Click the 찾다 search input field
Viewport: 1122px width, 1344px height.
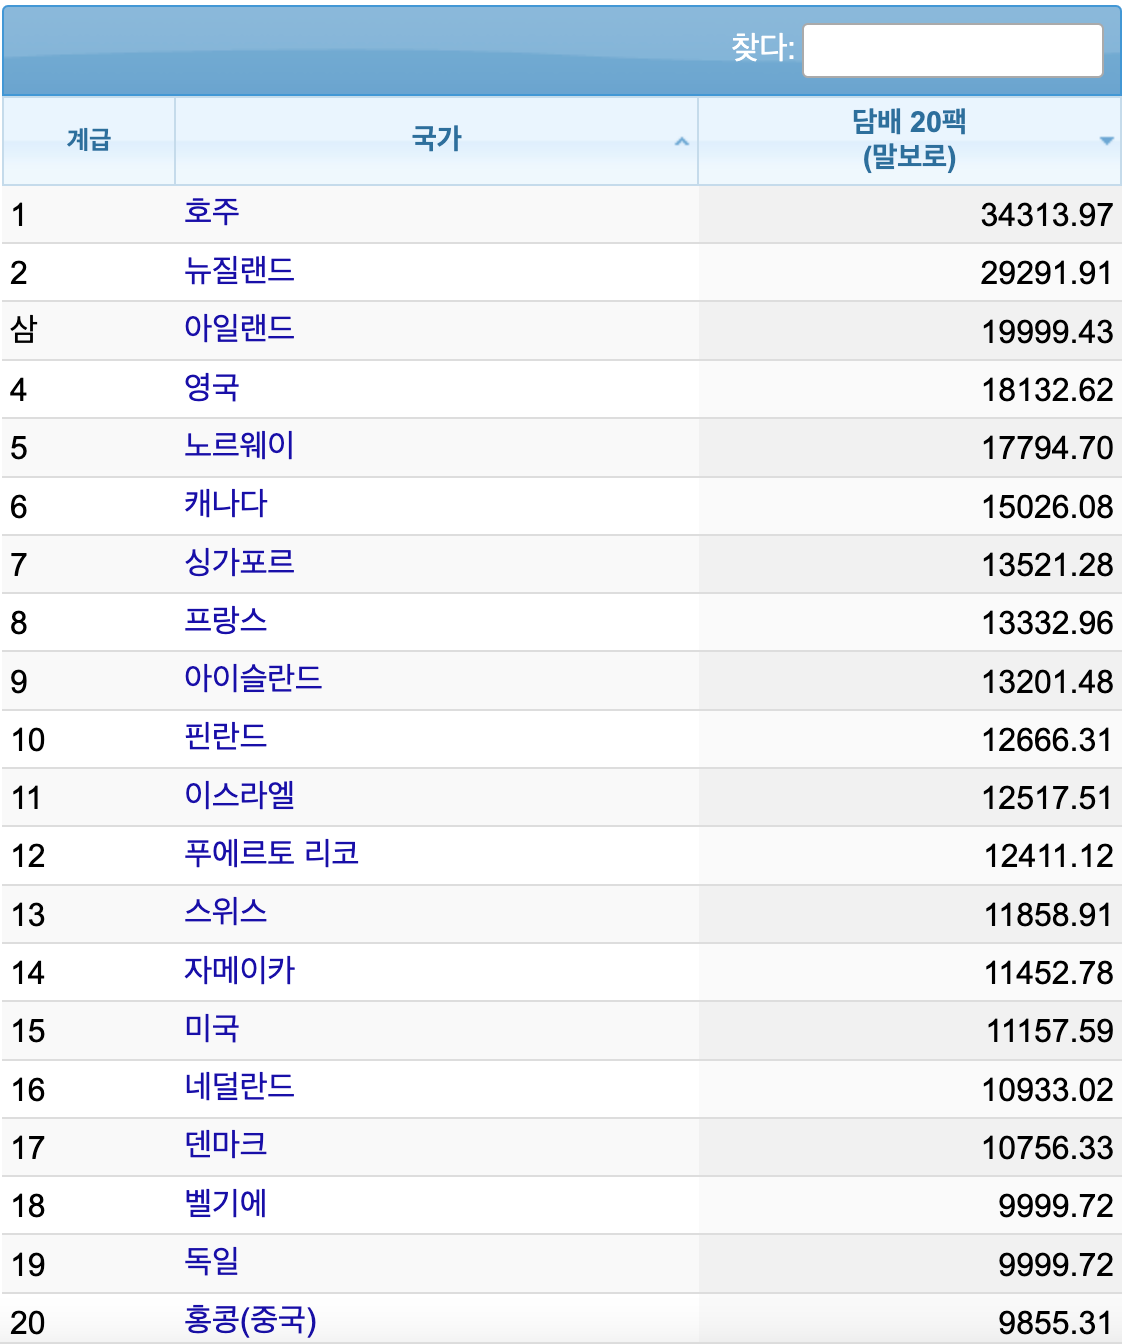click(x=953, y=50)
